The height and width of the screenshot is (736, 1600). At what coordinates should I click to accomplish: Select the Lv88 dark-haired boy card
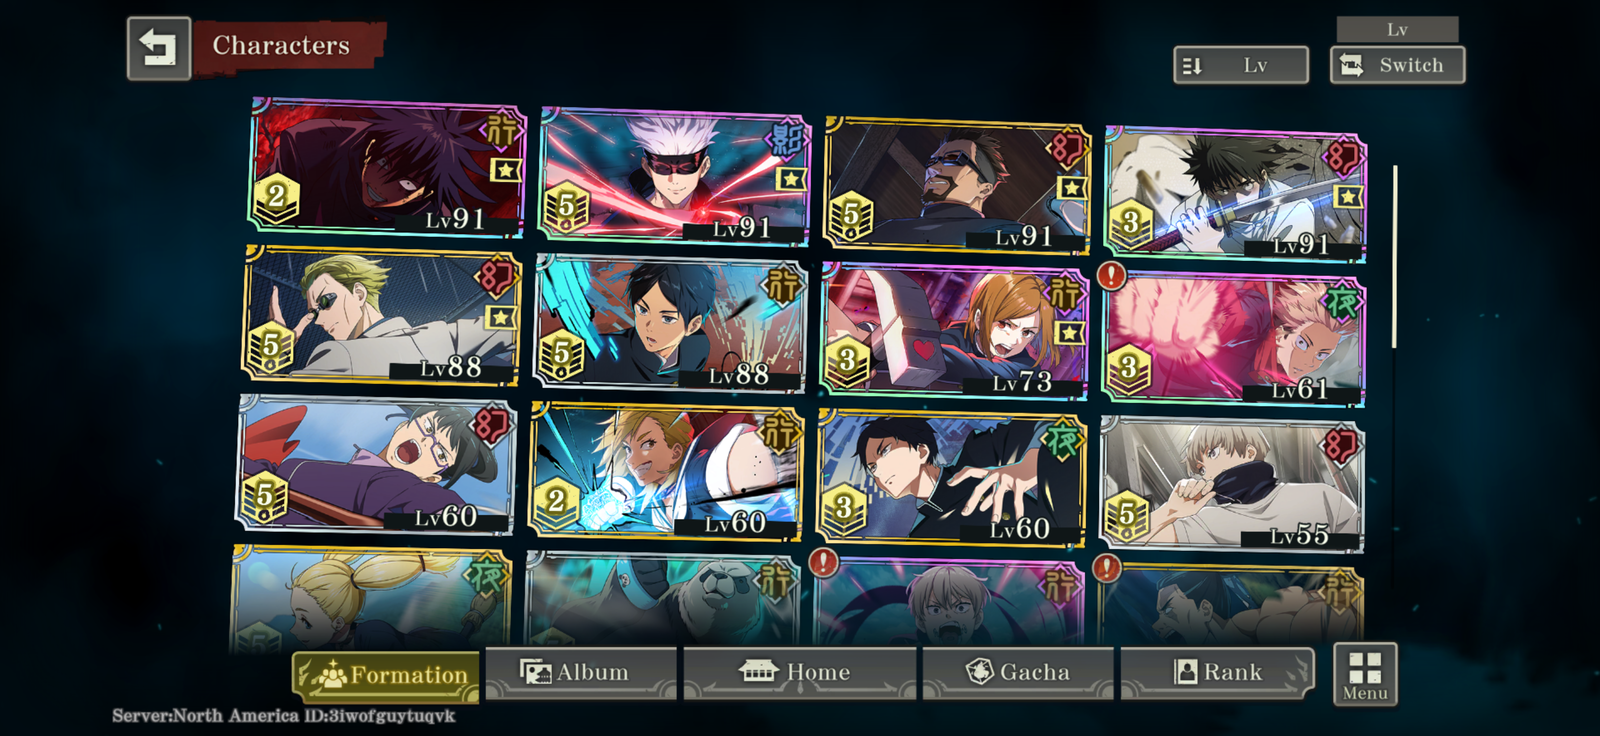[670, 324]
